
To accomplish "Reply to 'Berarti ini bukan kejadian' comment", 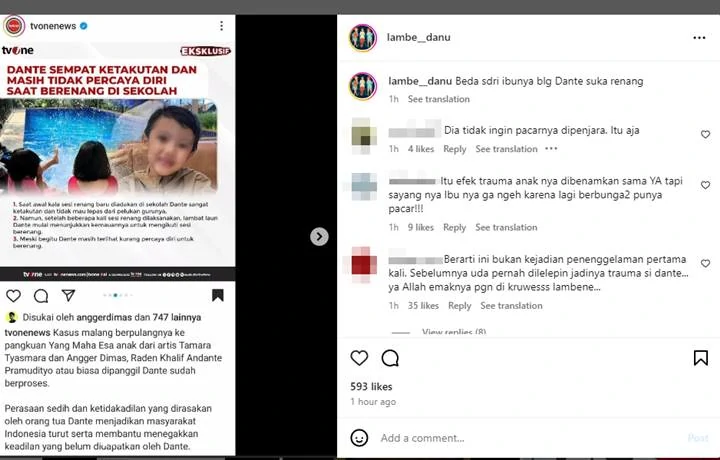I will 460,306.
